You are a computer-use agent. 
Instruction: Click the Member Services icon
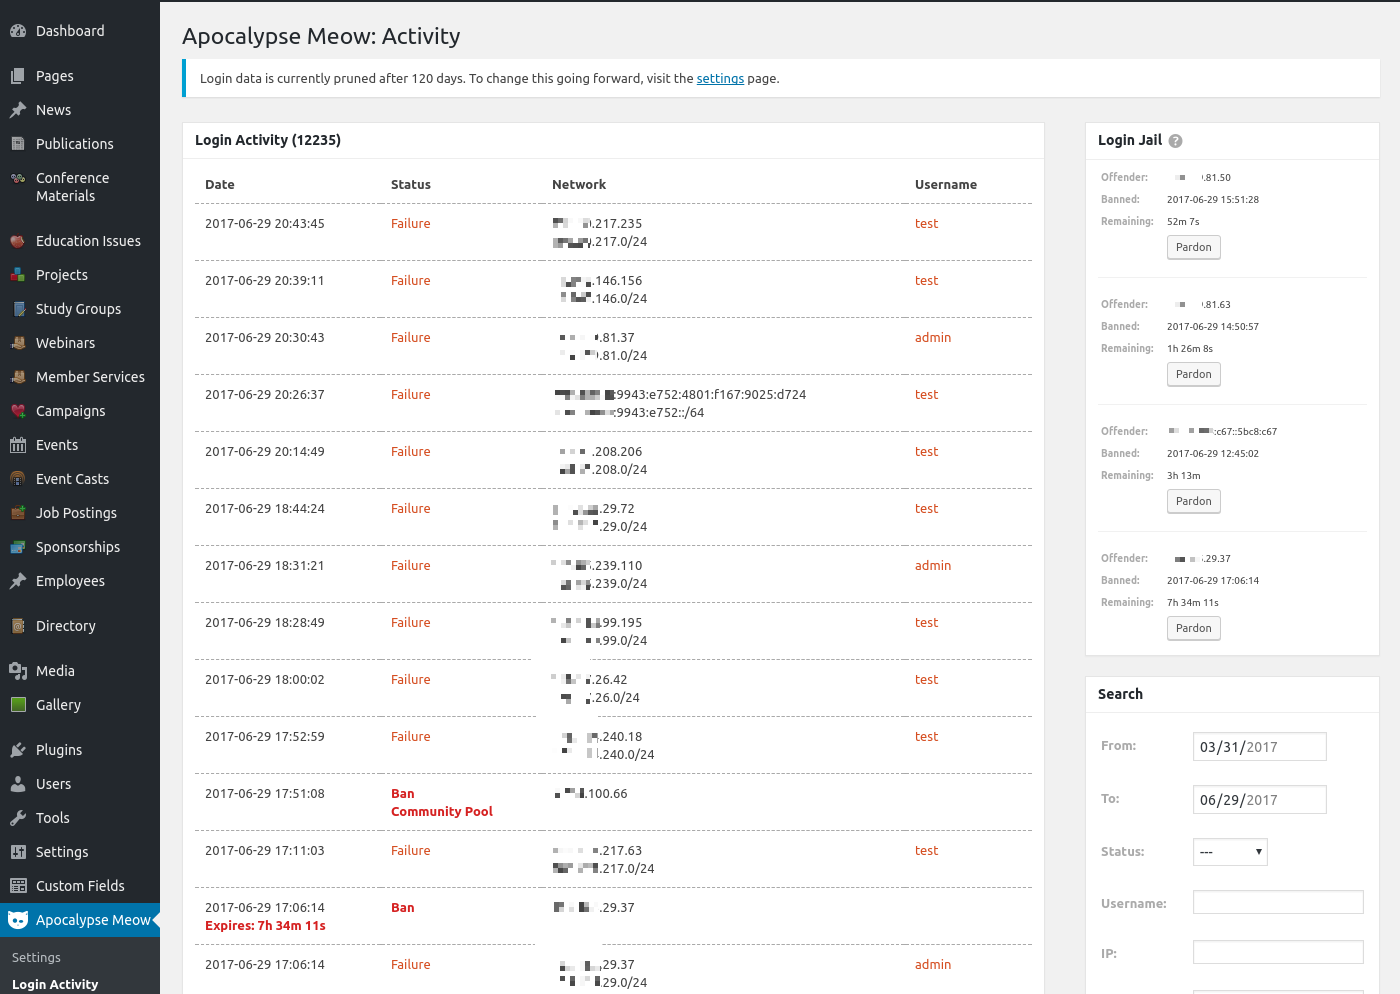click(x=18, y=377)
